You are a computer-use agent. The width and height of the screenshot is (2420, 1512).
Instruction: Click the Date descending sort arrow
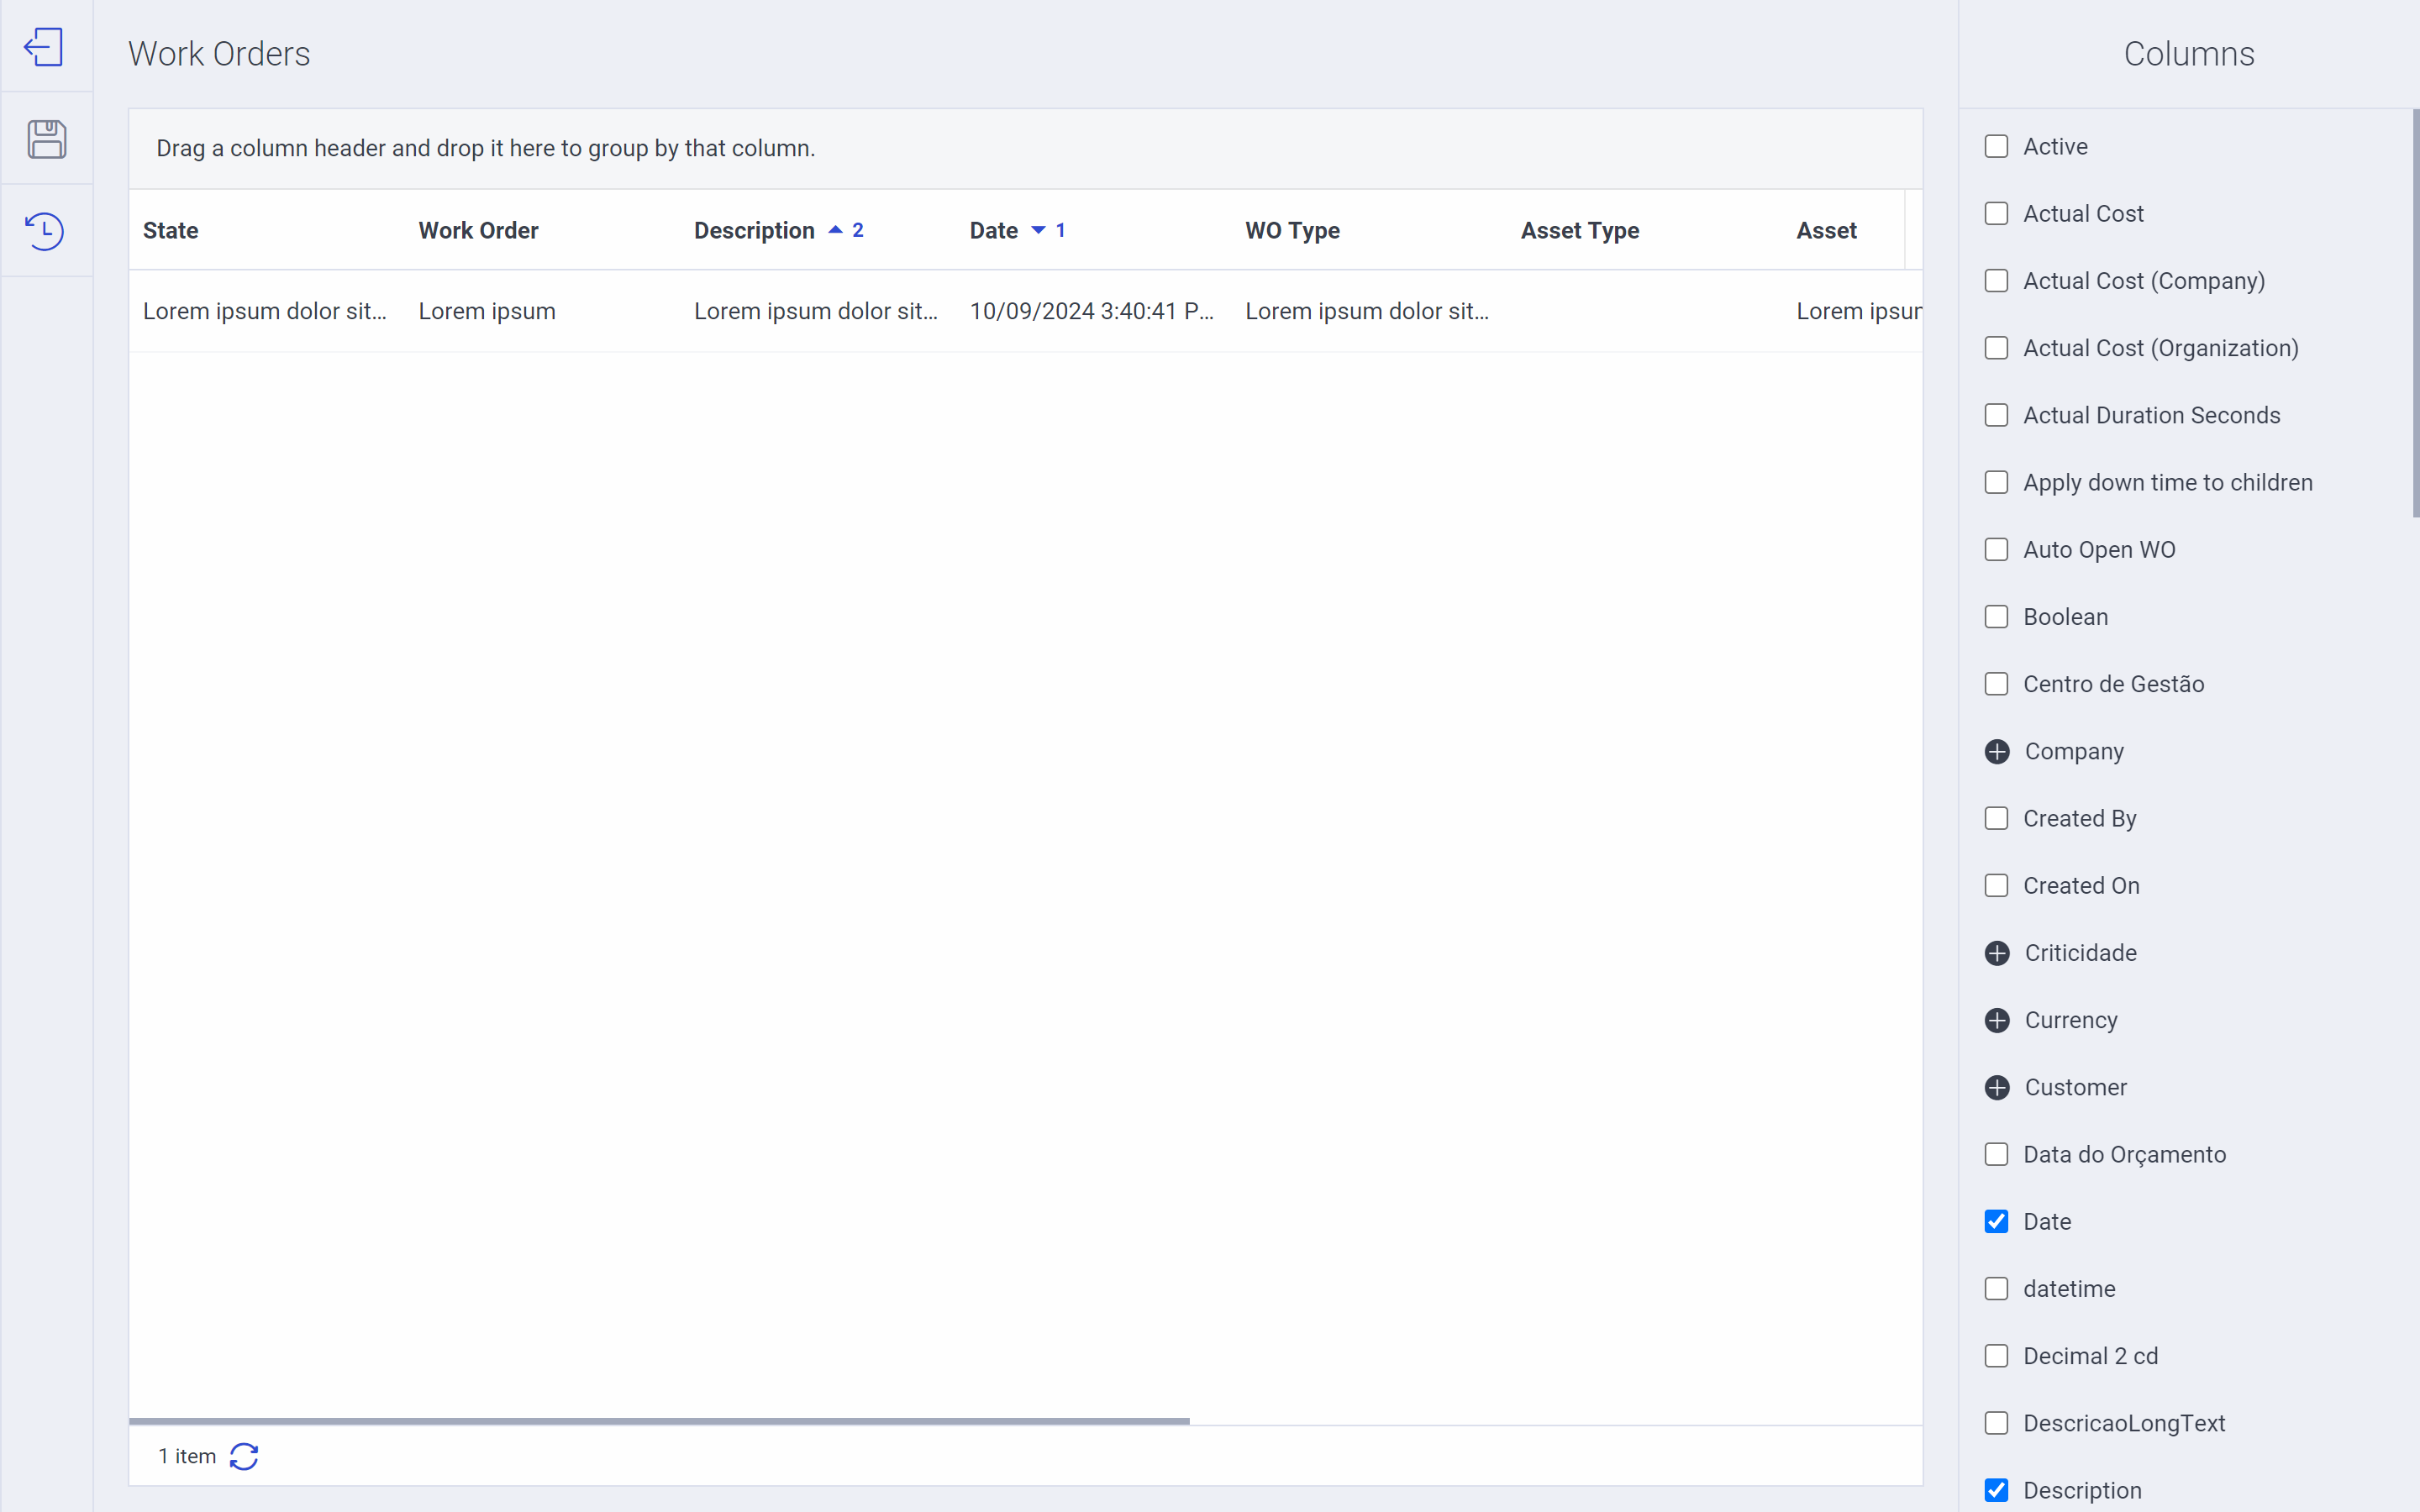1038,230
